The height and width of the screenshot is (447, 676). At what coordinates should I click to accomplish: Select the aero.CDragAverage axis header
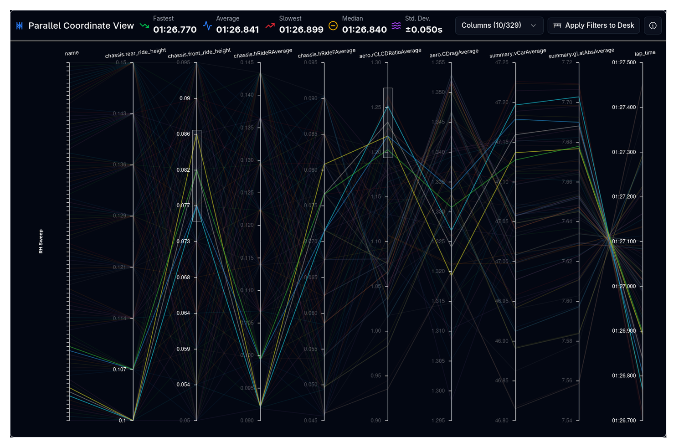pos(451,55)
